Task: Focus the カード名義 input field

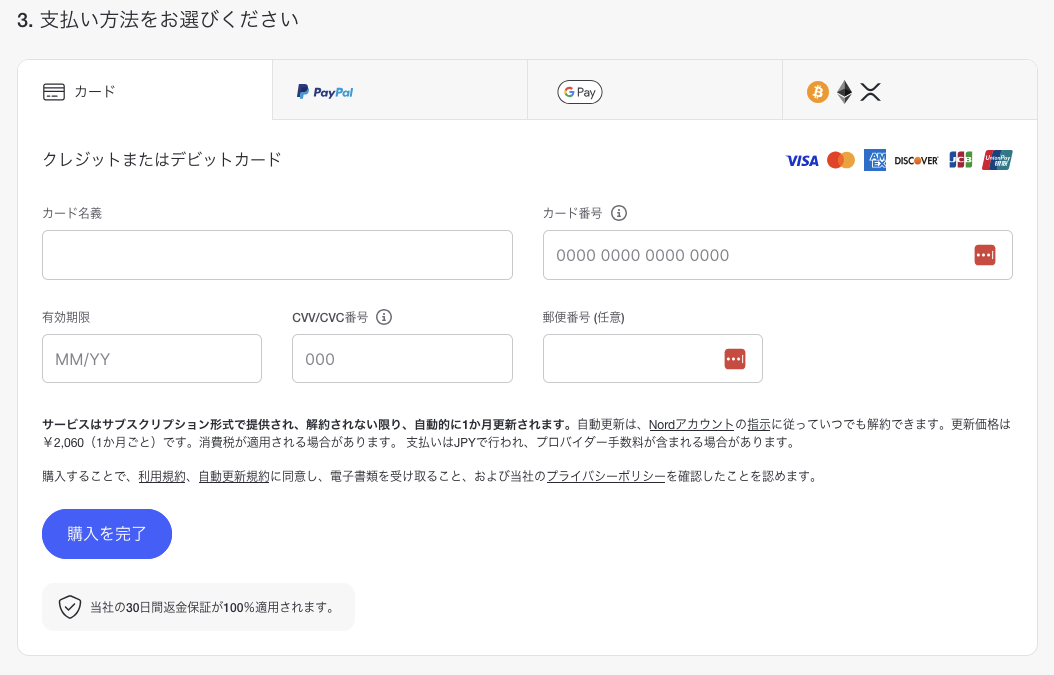Action: pyautogui.click(x=277, y=255)
